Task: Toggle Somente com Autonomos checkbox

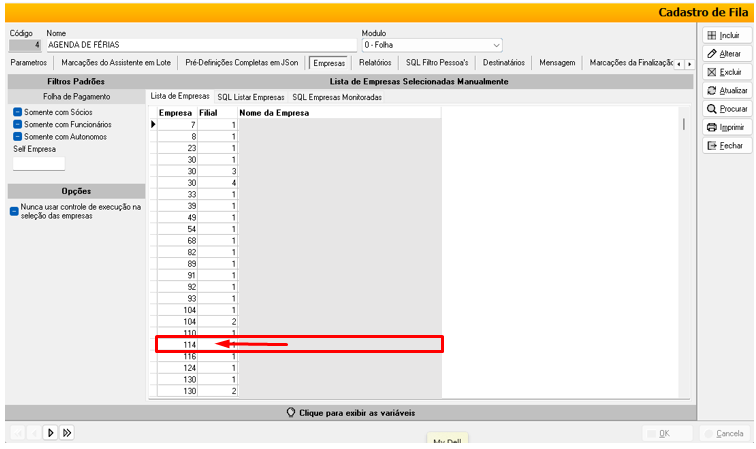Action: coord(18,136)
